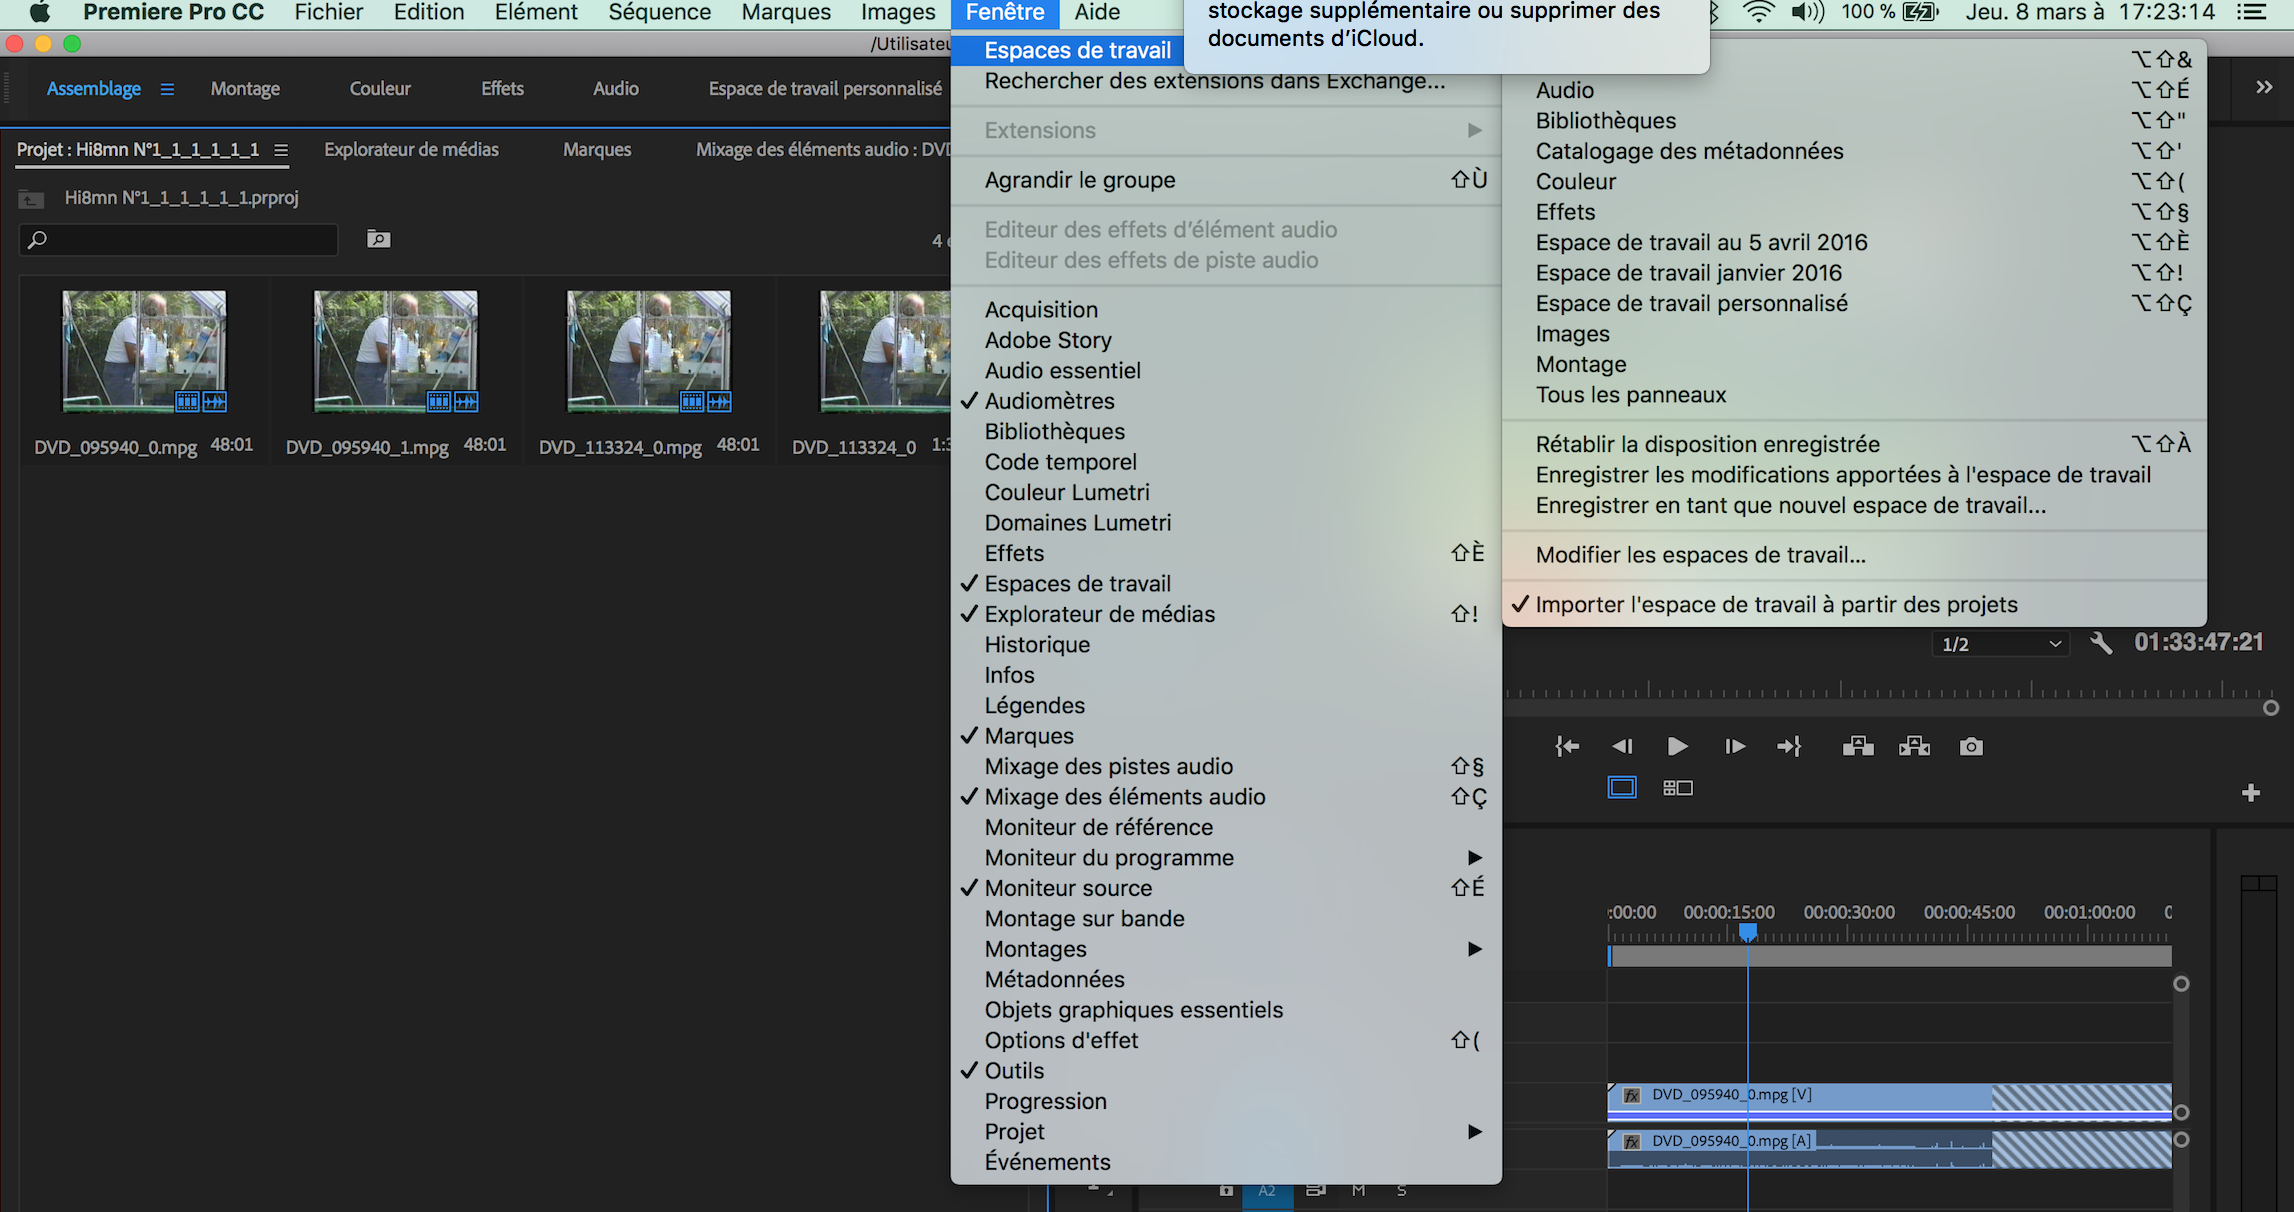Select the DVD_095940_1.mpg thumbnail
This screenshot has height=1212, width=2294.
pyautogui.click(x=396, y=351)
